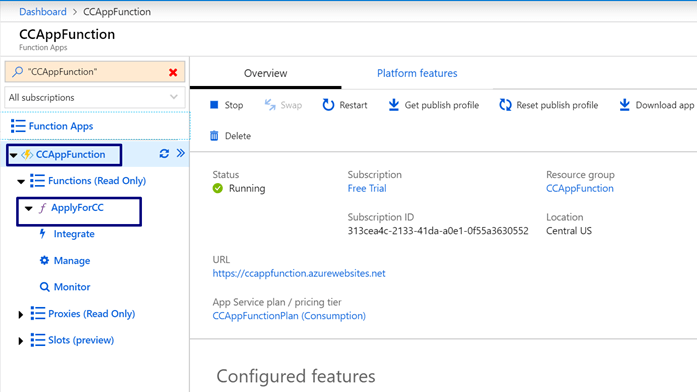
Task: Open the CCAppFunction resource group link
Action: tap(580, 188)
